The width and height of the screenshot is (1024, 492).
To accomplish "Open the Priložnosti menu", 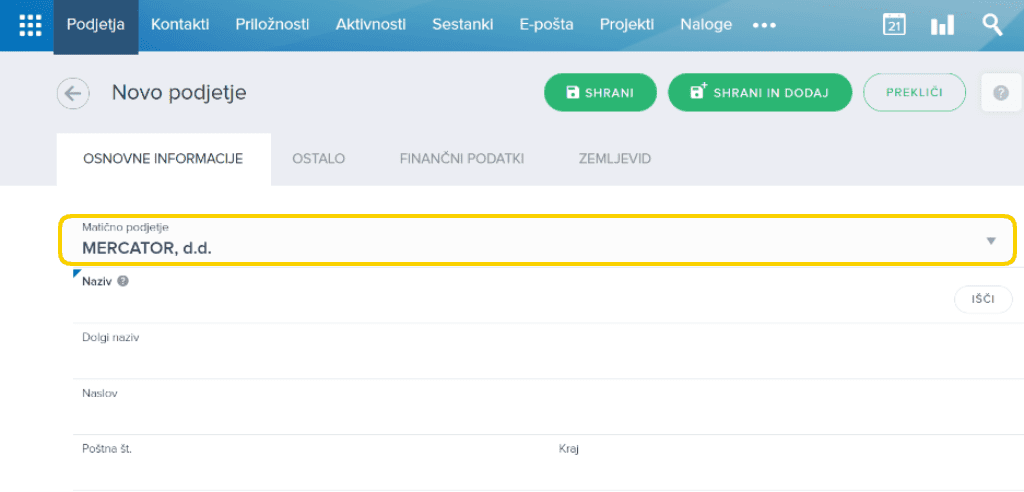I will 272,25.
